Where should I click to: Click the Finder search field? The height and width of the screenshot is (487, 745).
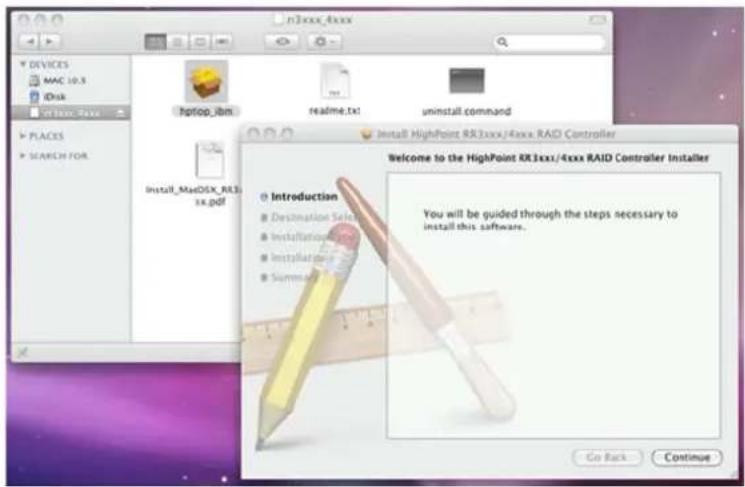coord(550,42)
